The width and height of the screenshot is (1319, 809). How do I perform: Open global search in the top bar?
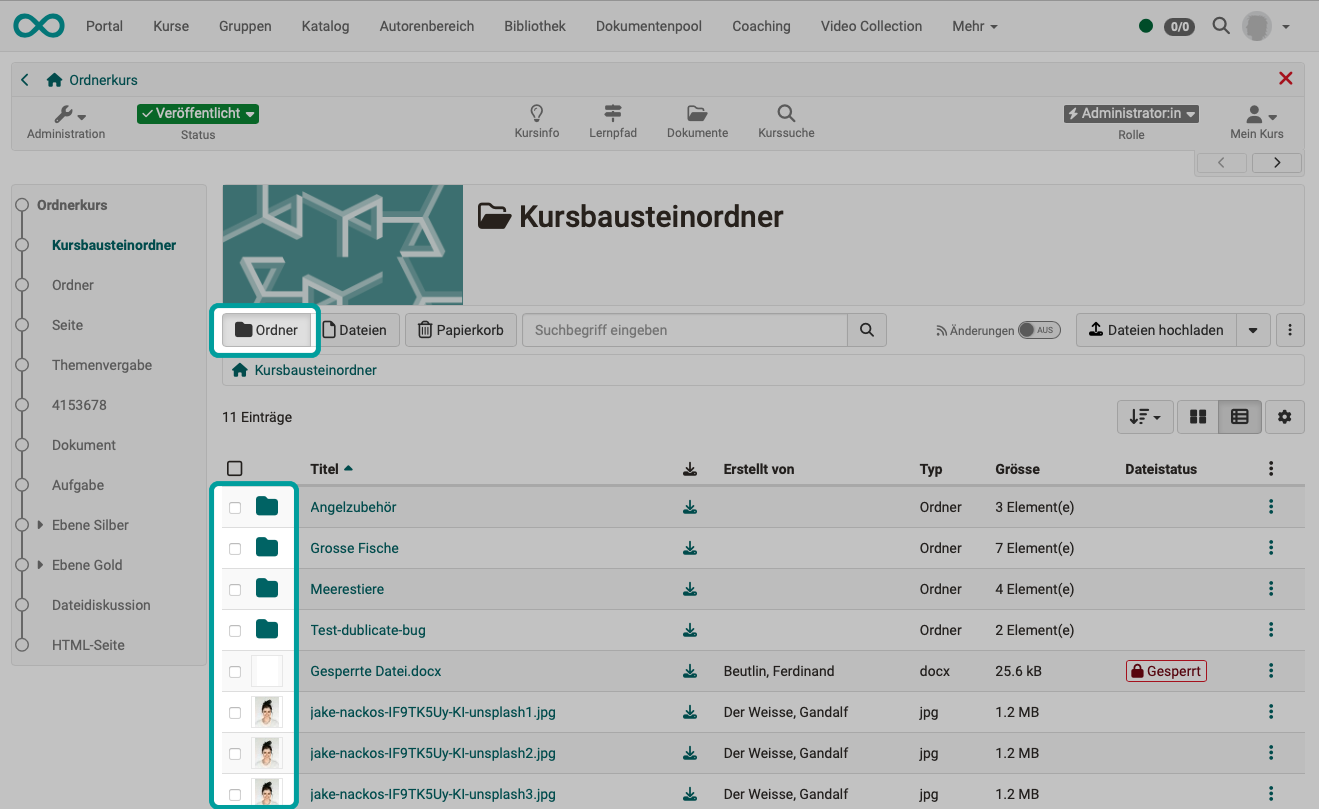coord(1220,26)
